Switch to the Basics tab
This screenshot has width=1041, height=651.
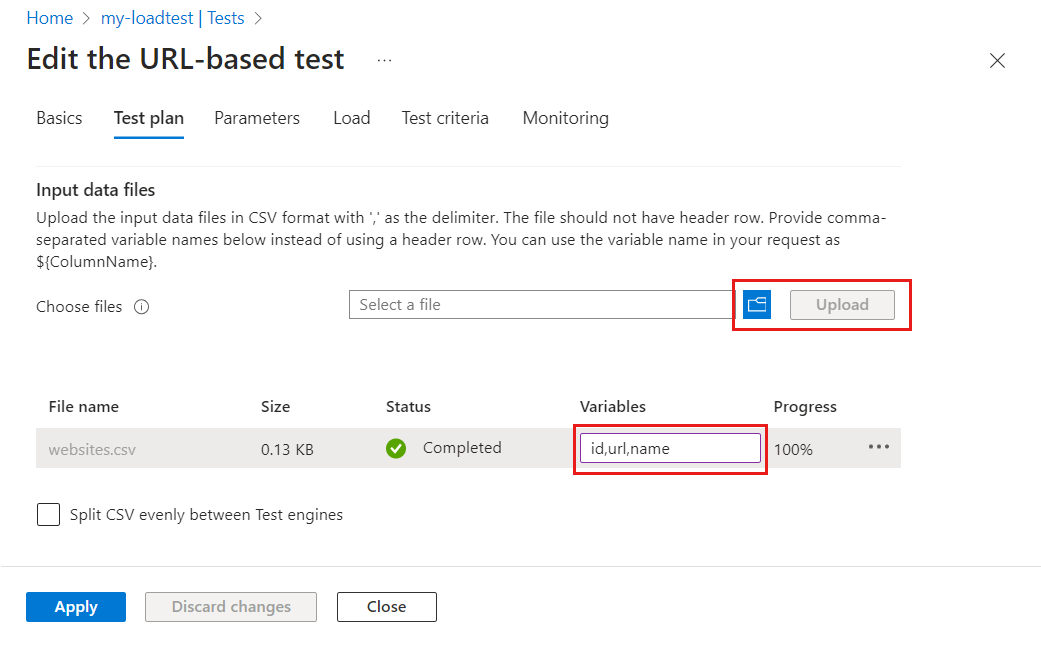click(59, 118)
